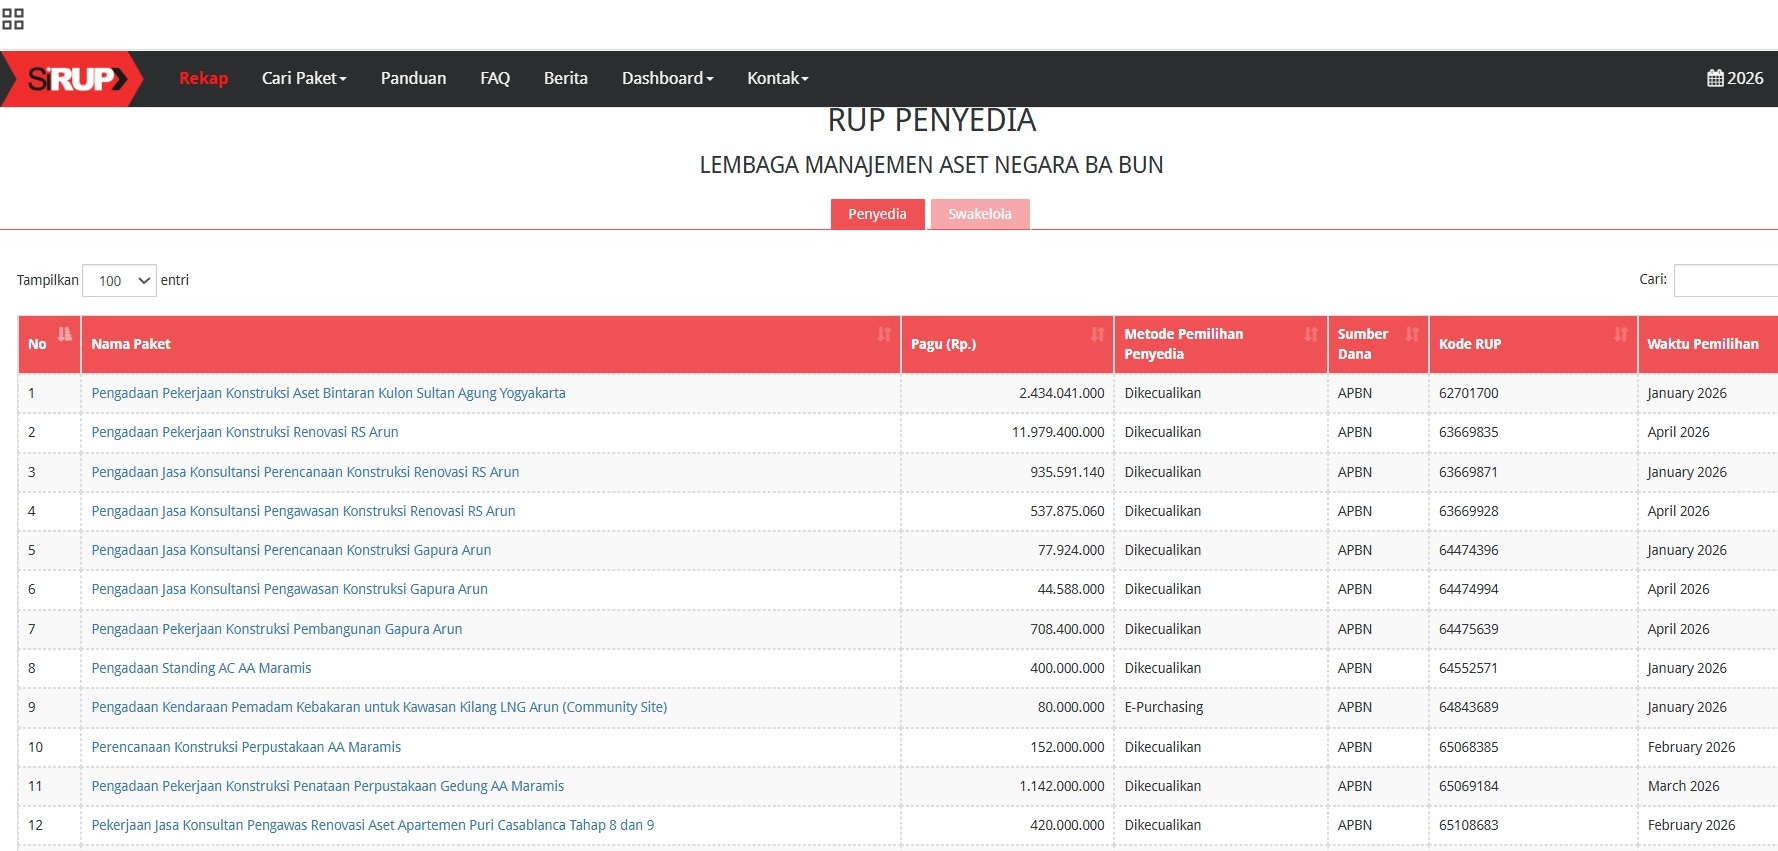This screenshot has width=1778, height=851.
Task: Switch to the Swakelola tab
Action: coord(980,214)
